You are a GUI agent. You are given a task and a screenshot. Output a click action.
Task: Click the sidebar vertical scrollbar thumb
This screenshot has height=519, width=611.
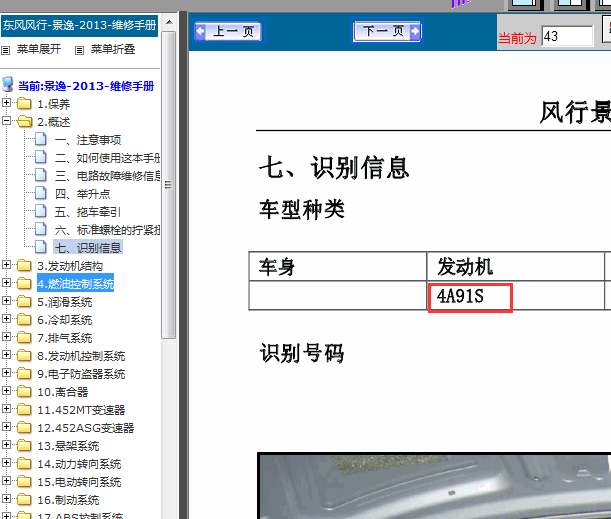click(x=169, y=185)
